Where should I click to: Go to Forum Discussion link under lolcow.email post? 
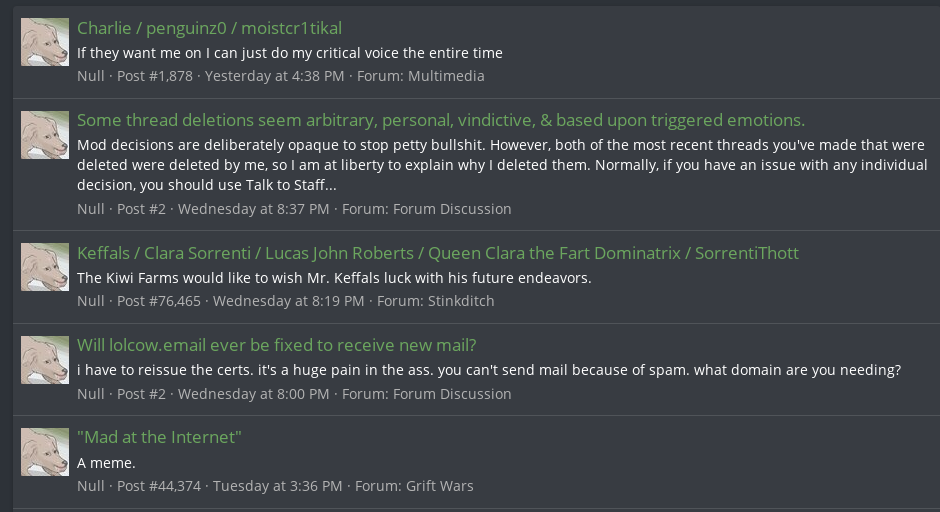click(452, 394)
